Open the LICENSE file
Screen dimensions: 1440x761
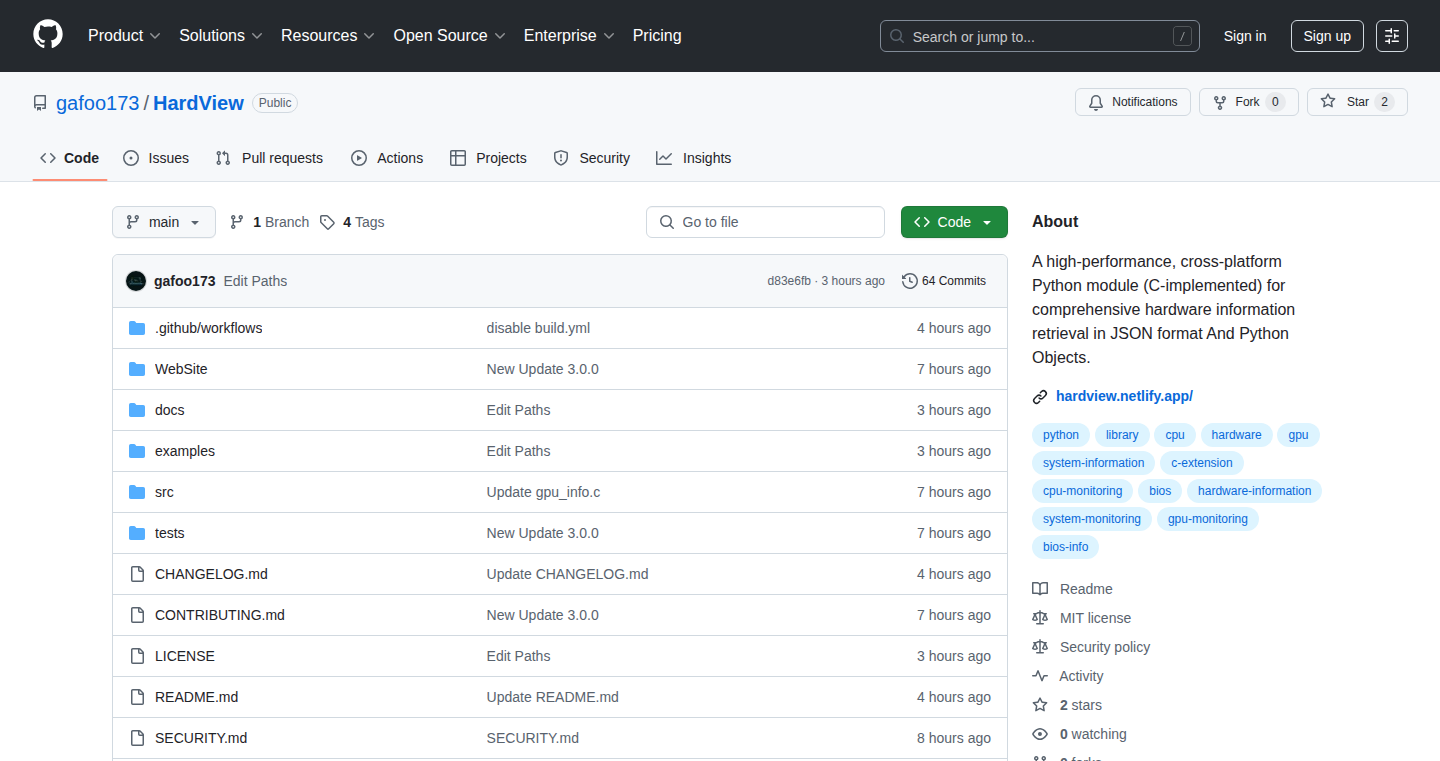tap(185, 656)
